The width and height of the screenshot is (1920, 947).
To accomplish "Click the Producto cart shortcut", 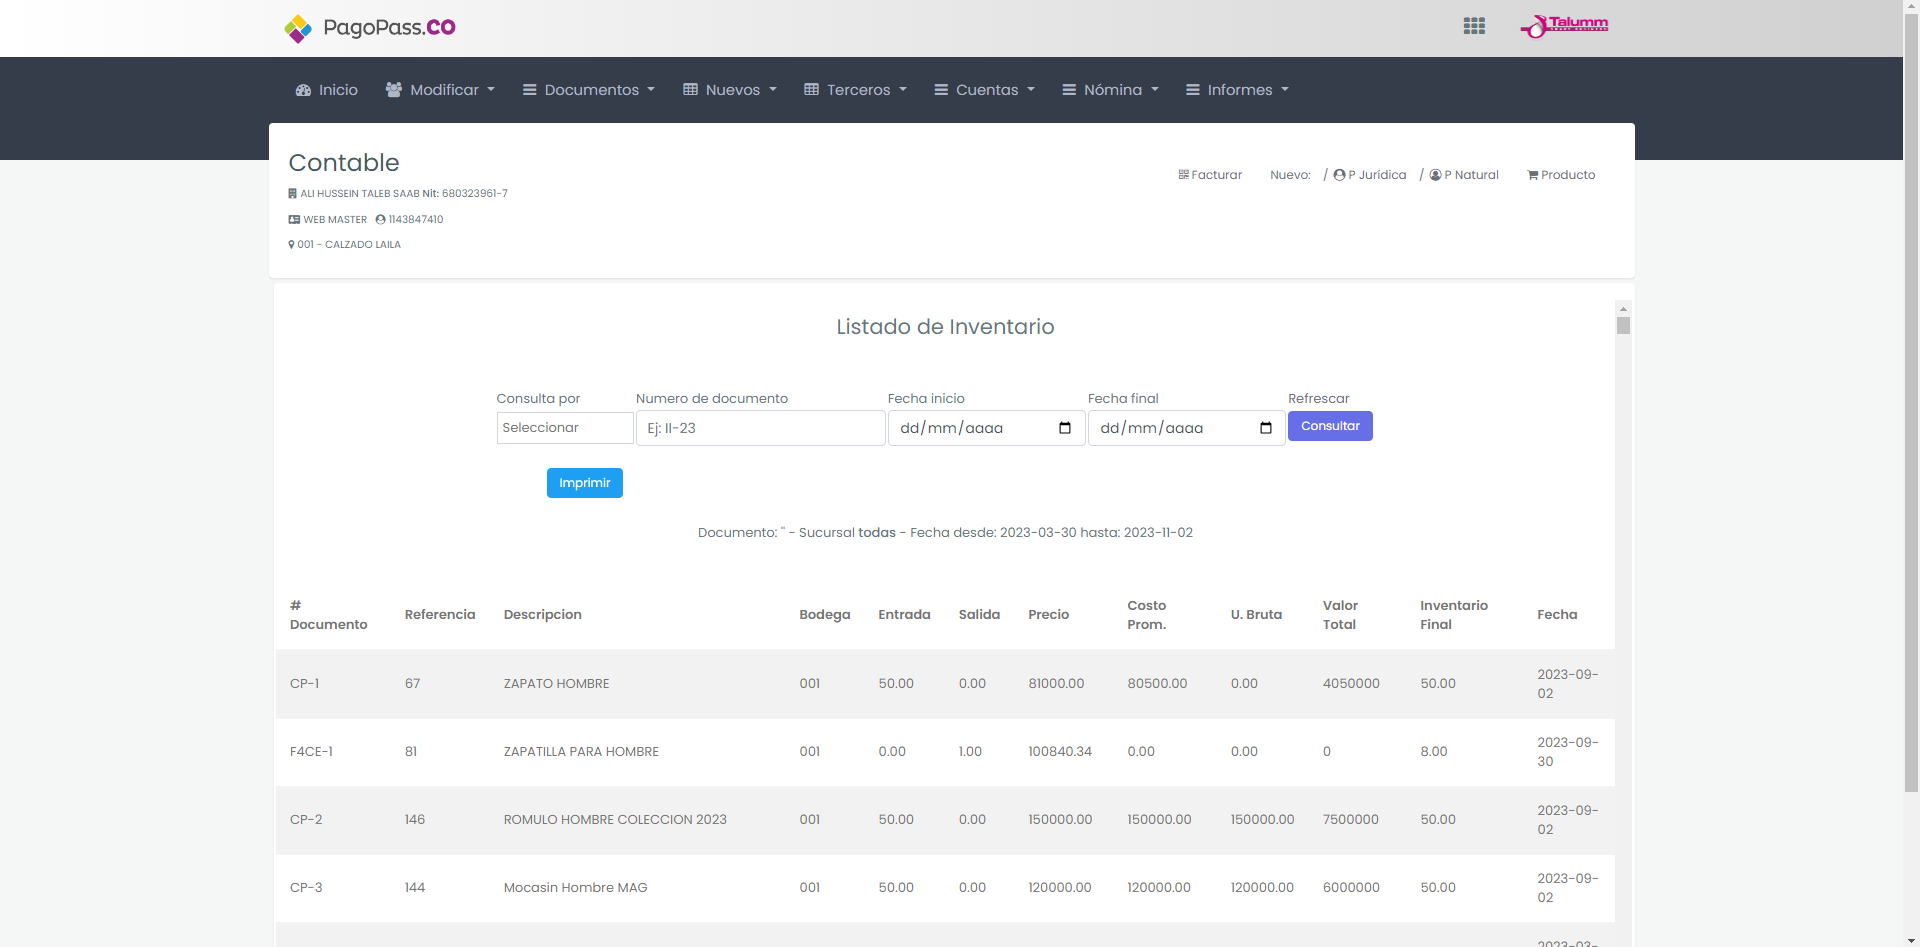I will [x=1561, y=175].
